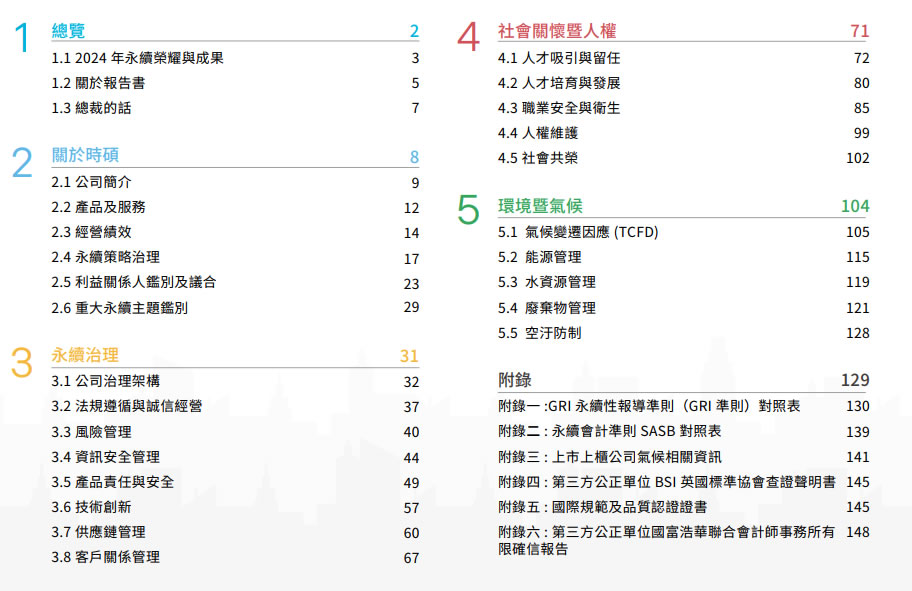Image resolution: width=912 pixels, height=591 pixels.
Task: Open 5.1 氣候變遷因應 (TCFD) section
Action: (578, 233)
